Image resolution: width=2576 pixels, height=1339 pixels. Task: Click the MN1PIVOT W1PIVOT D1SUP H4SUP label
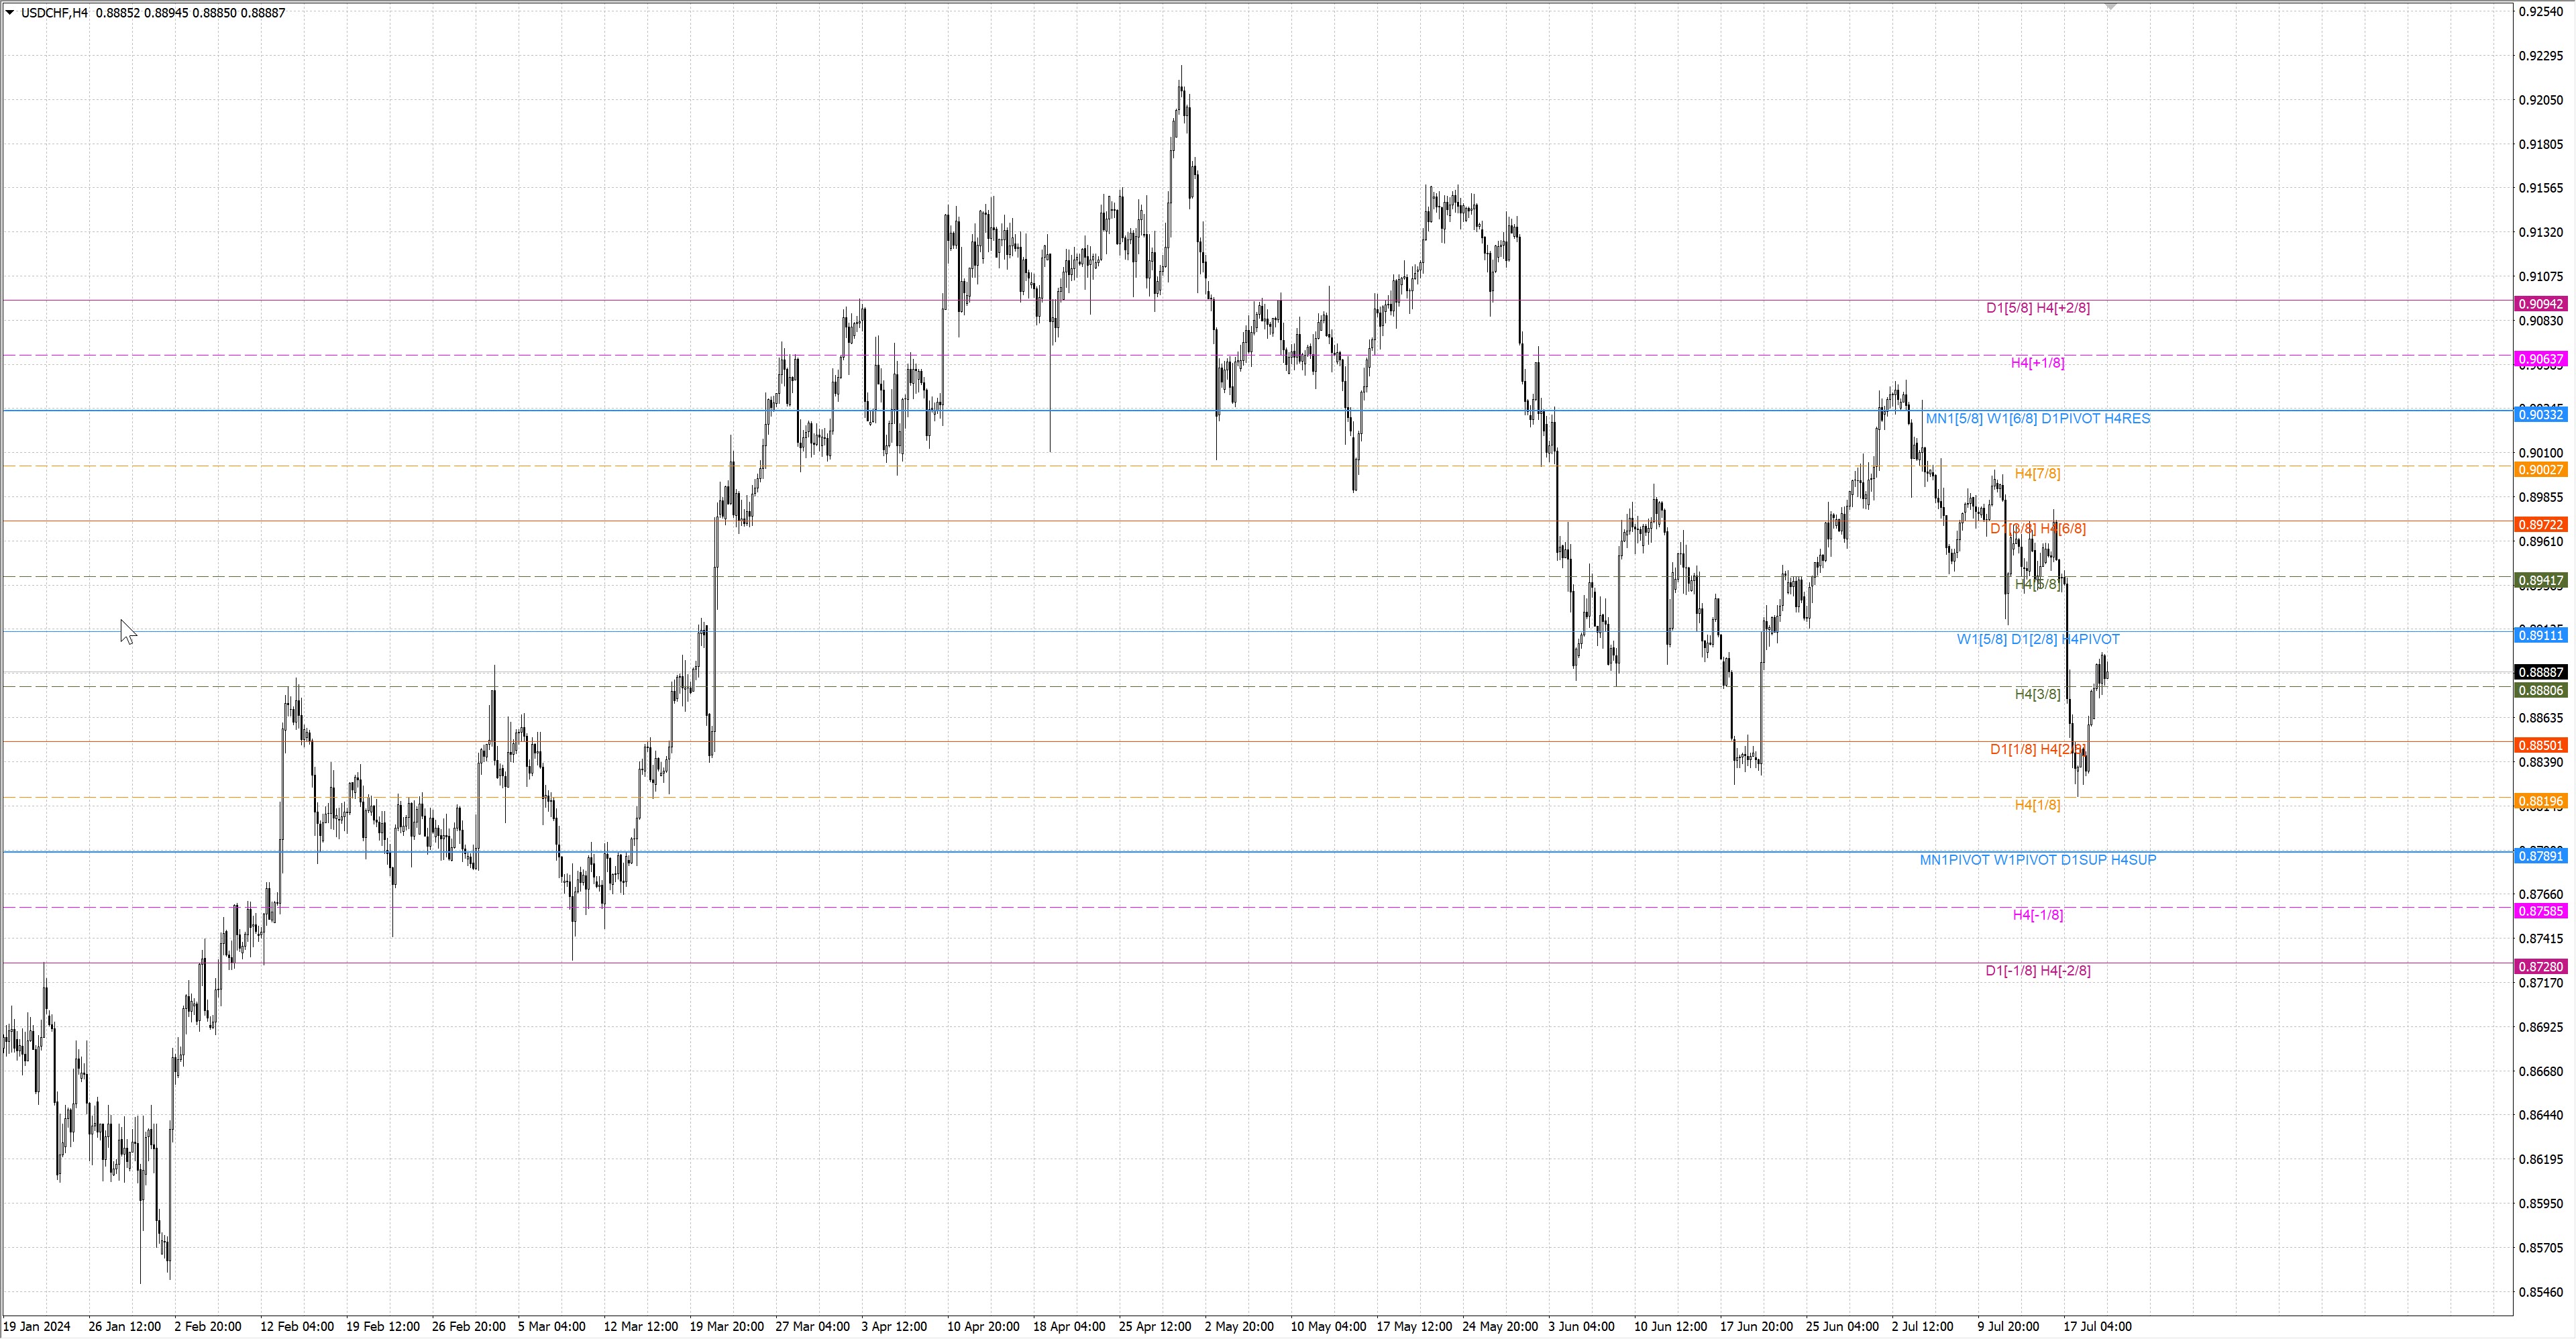coord(2037,860)
